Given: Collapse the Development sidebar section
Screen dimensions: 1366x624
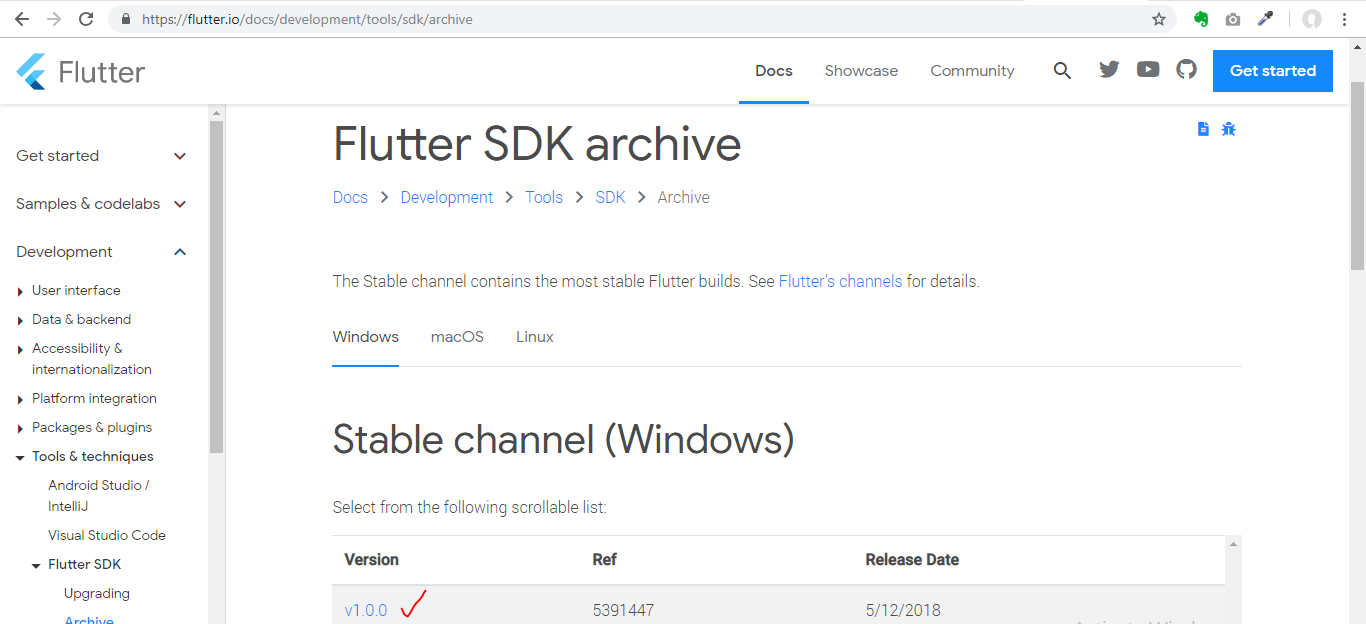Looking at the screenshot, I should pyautogui.click(x=101, y=252).
